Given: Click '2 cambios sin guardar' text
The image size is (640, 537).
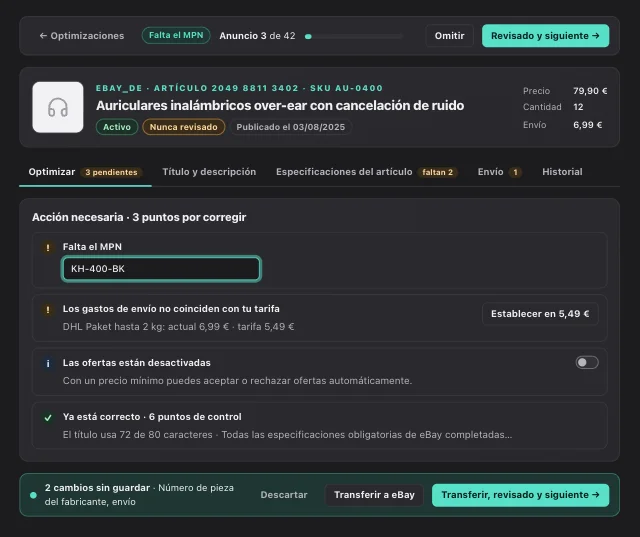Looking at the screenshot, I should [x=97, y=488].
